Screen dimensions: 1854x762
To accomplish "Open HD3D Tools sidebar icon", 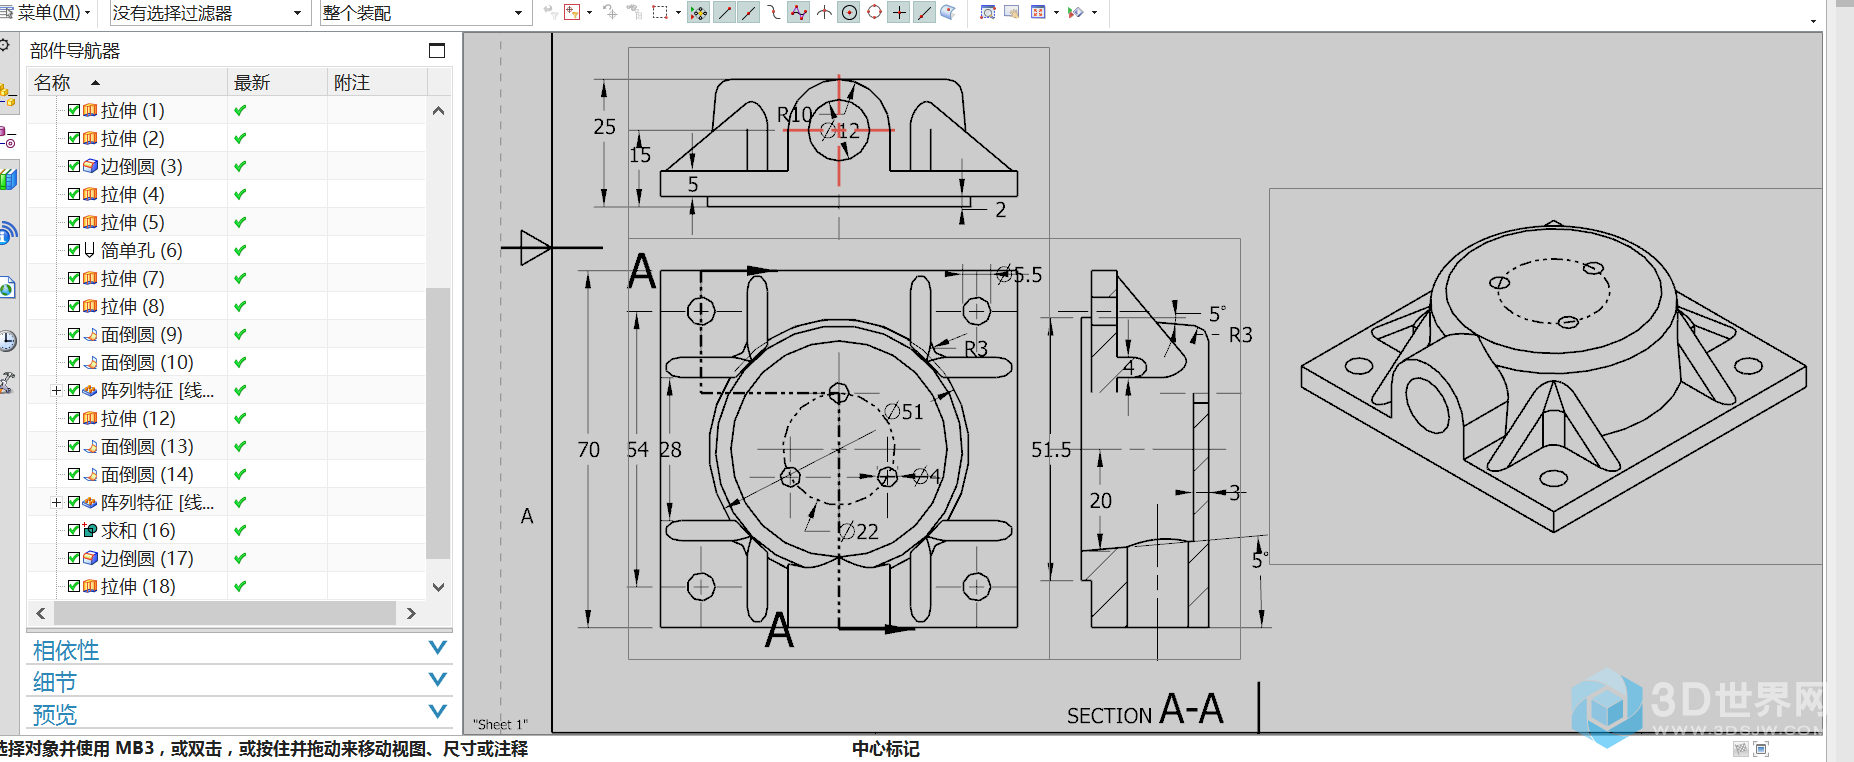I will tap(8, 233).
